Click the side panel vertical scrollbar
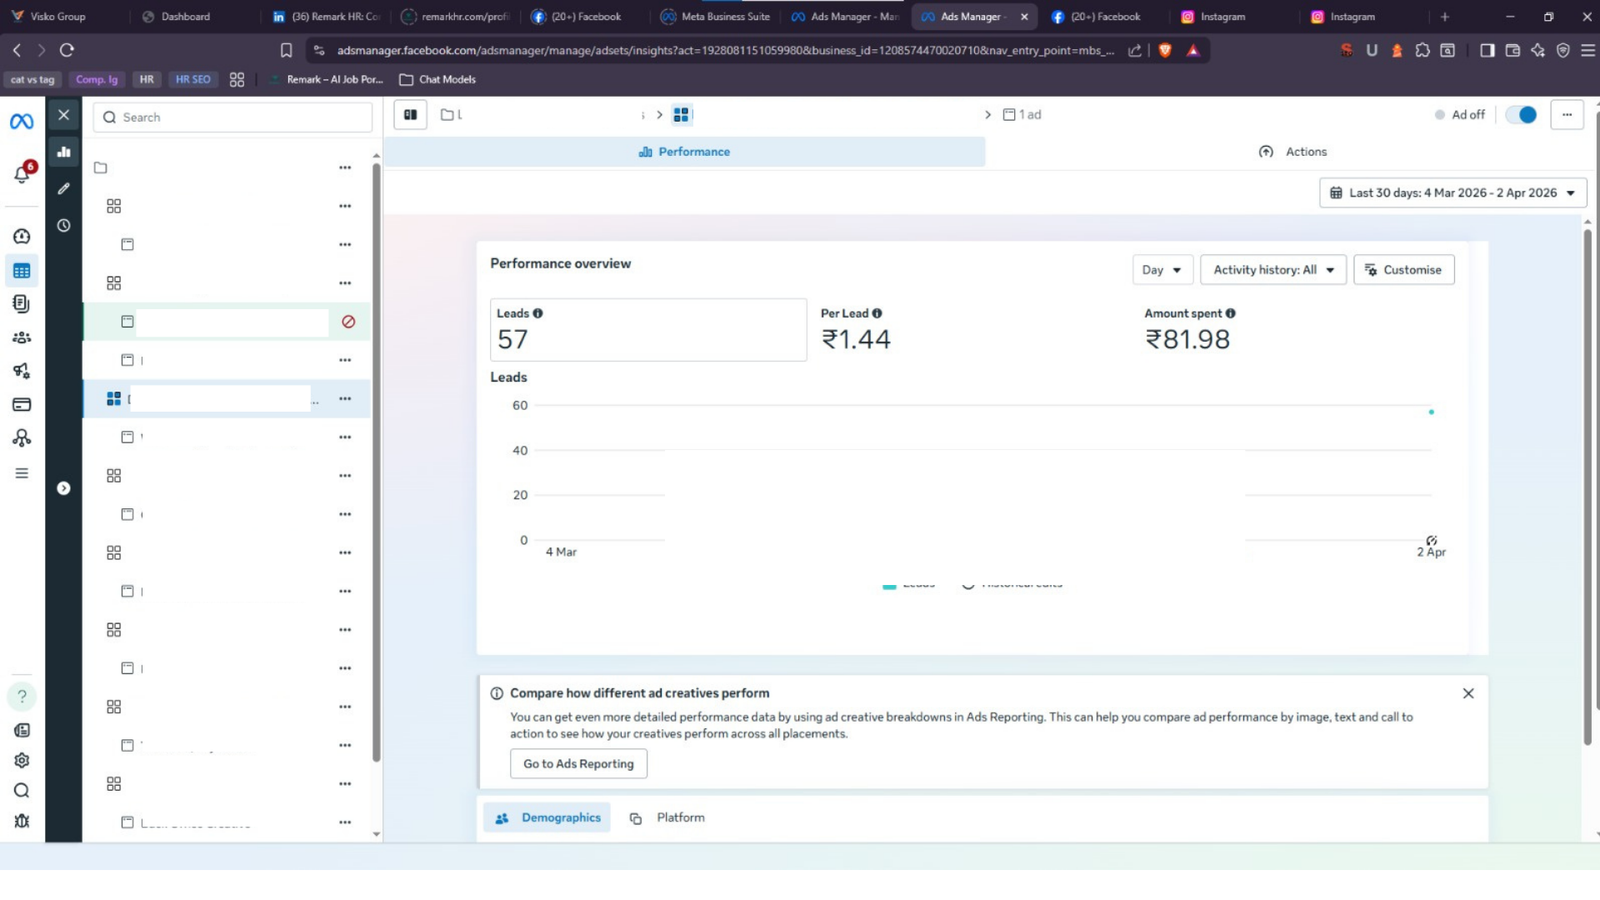The image size is (1600, 900). pyautogui.click(x=376, y=460)
